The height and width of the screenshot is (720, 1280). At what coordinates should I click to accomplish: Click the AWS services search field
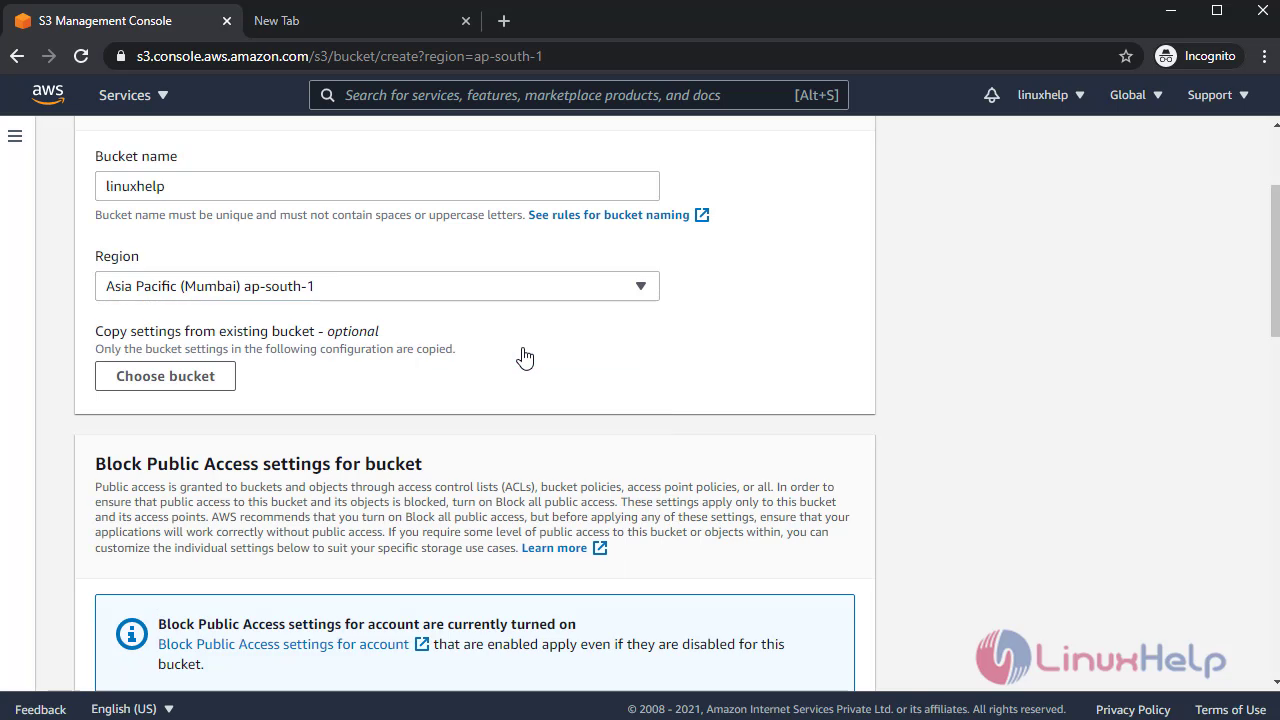point(579,95)
